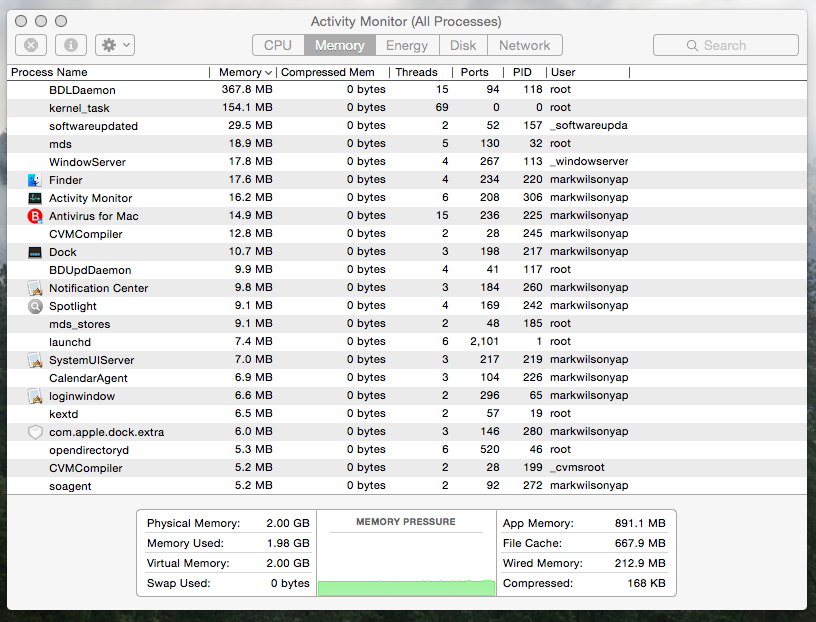Click the Antivirus for Mac icon
The image size is (816, 622).
tap(35, 216)
